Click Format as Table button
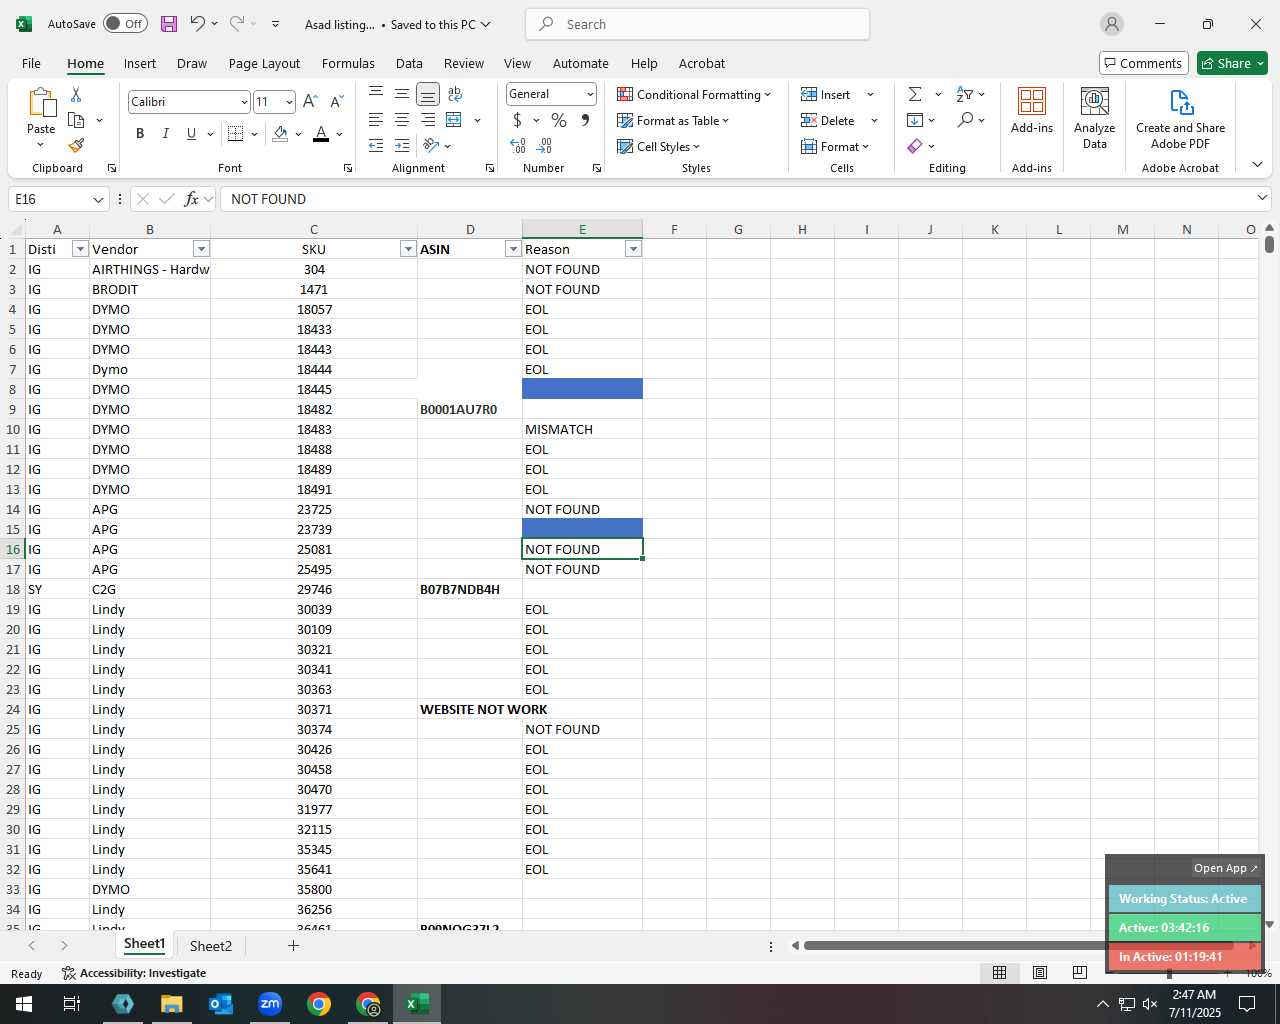1280x1024 pixels. (x=673, y=120)
